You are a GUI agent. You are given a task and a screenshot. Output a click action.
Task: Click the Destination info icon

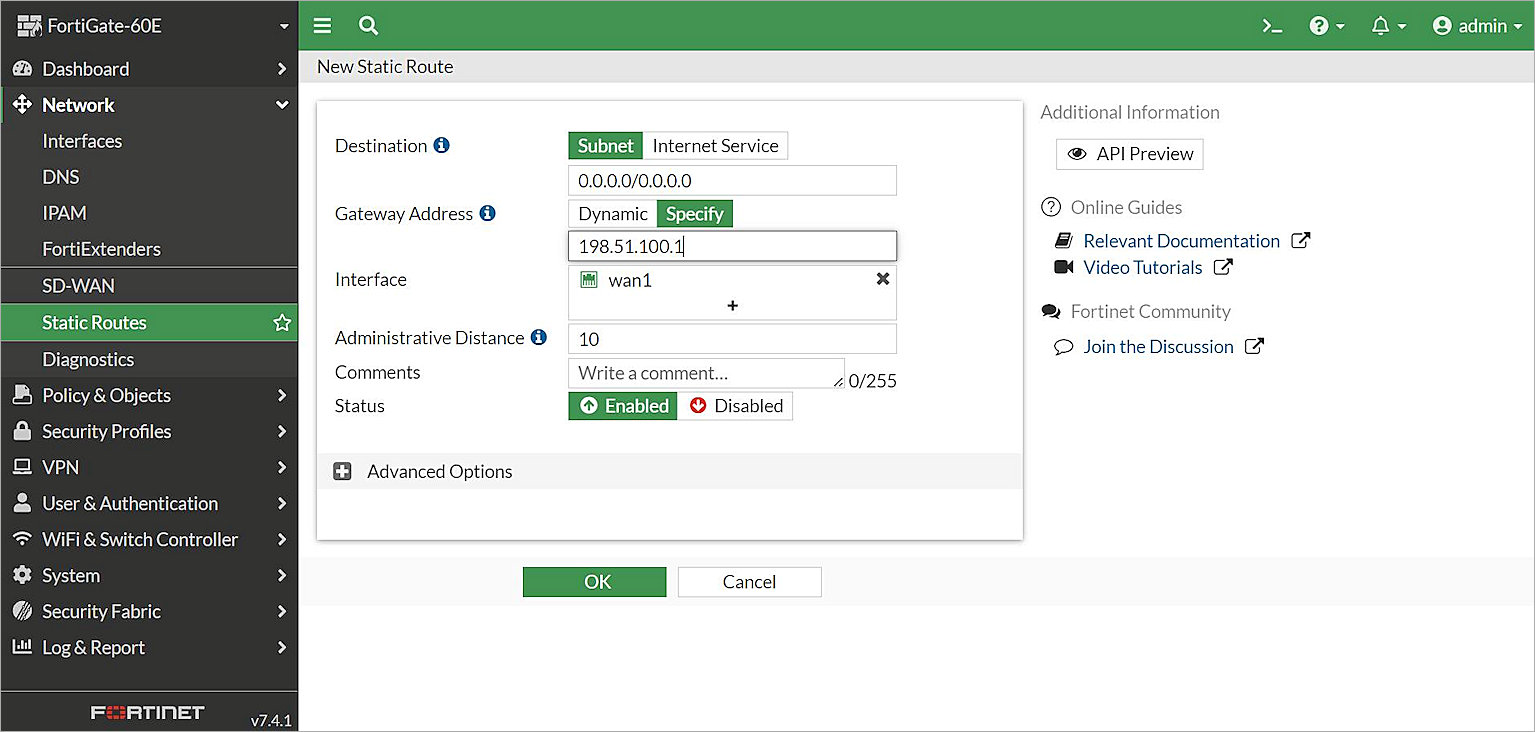tap(441, 145)
